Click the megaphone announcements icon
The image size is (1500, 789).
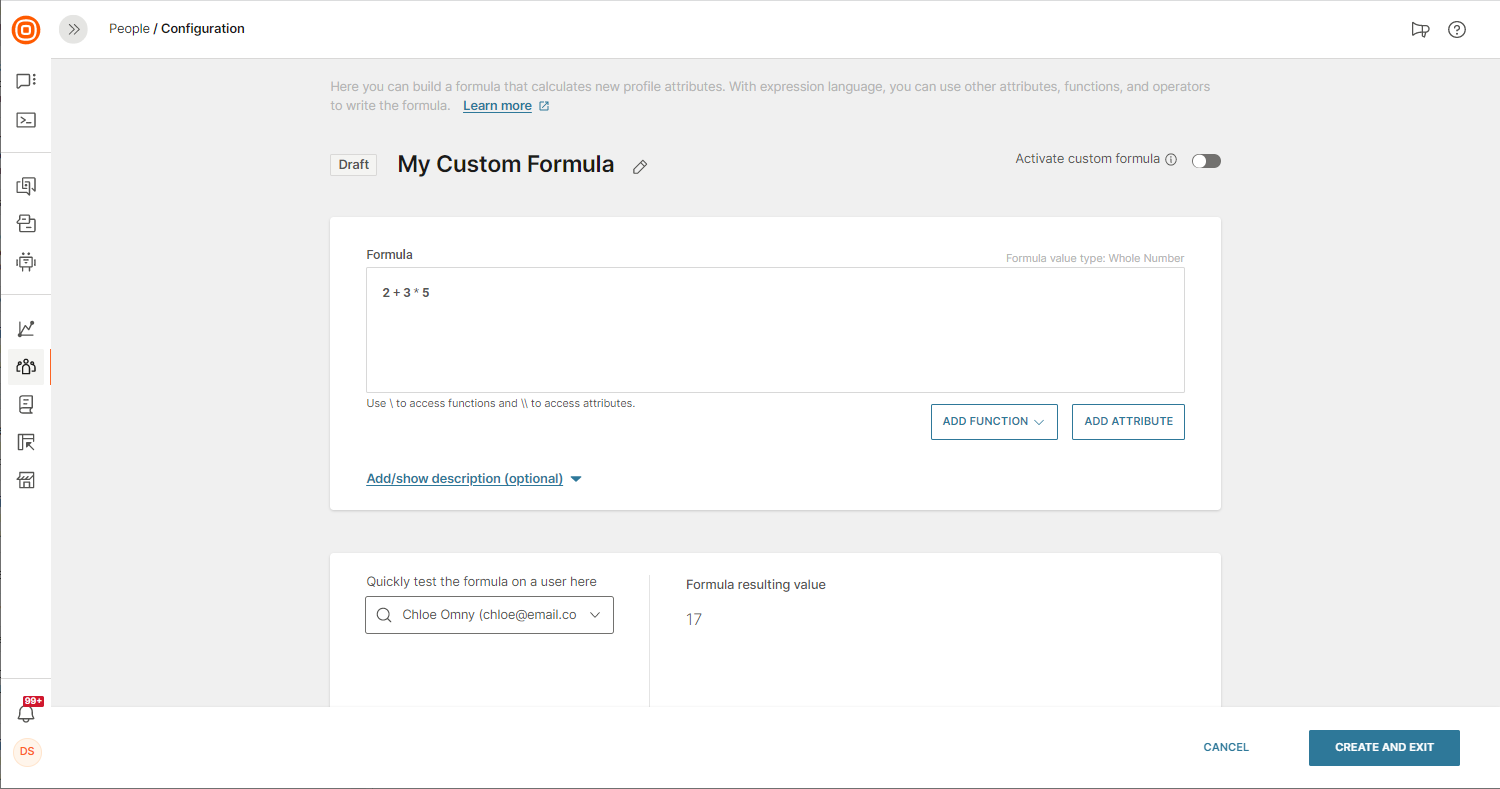coord(1420,30)
